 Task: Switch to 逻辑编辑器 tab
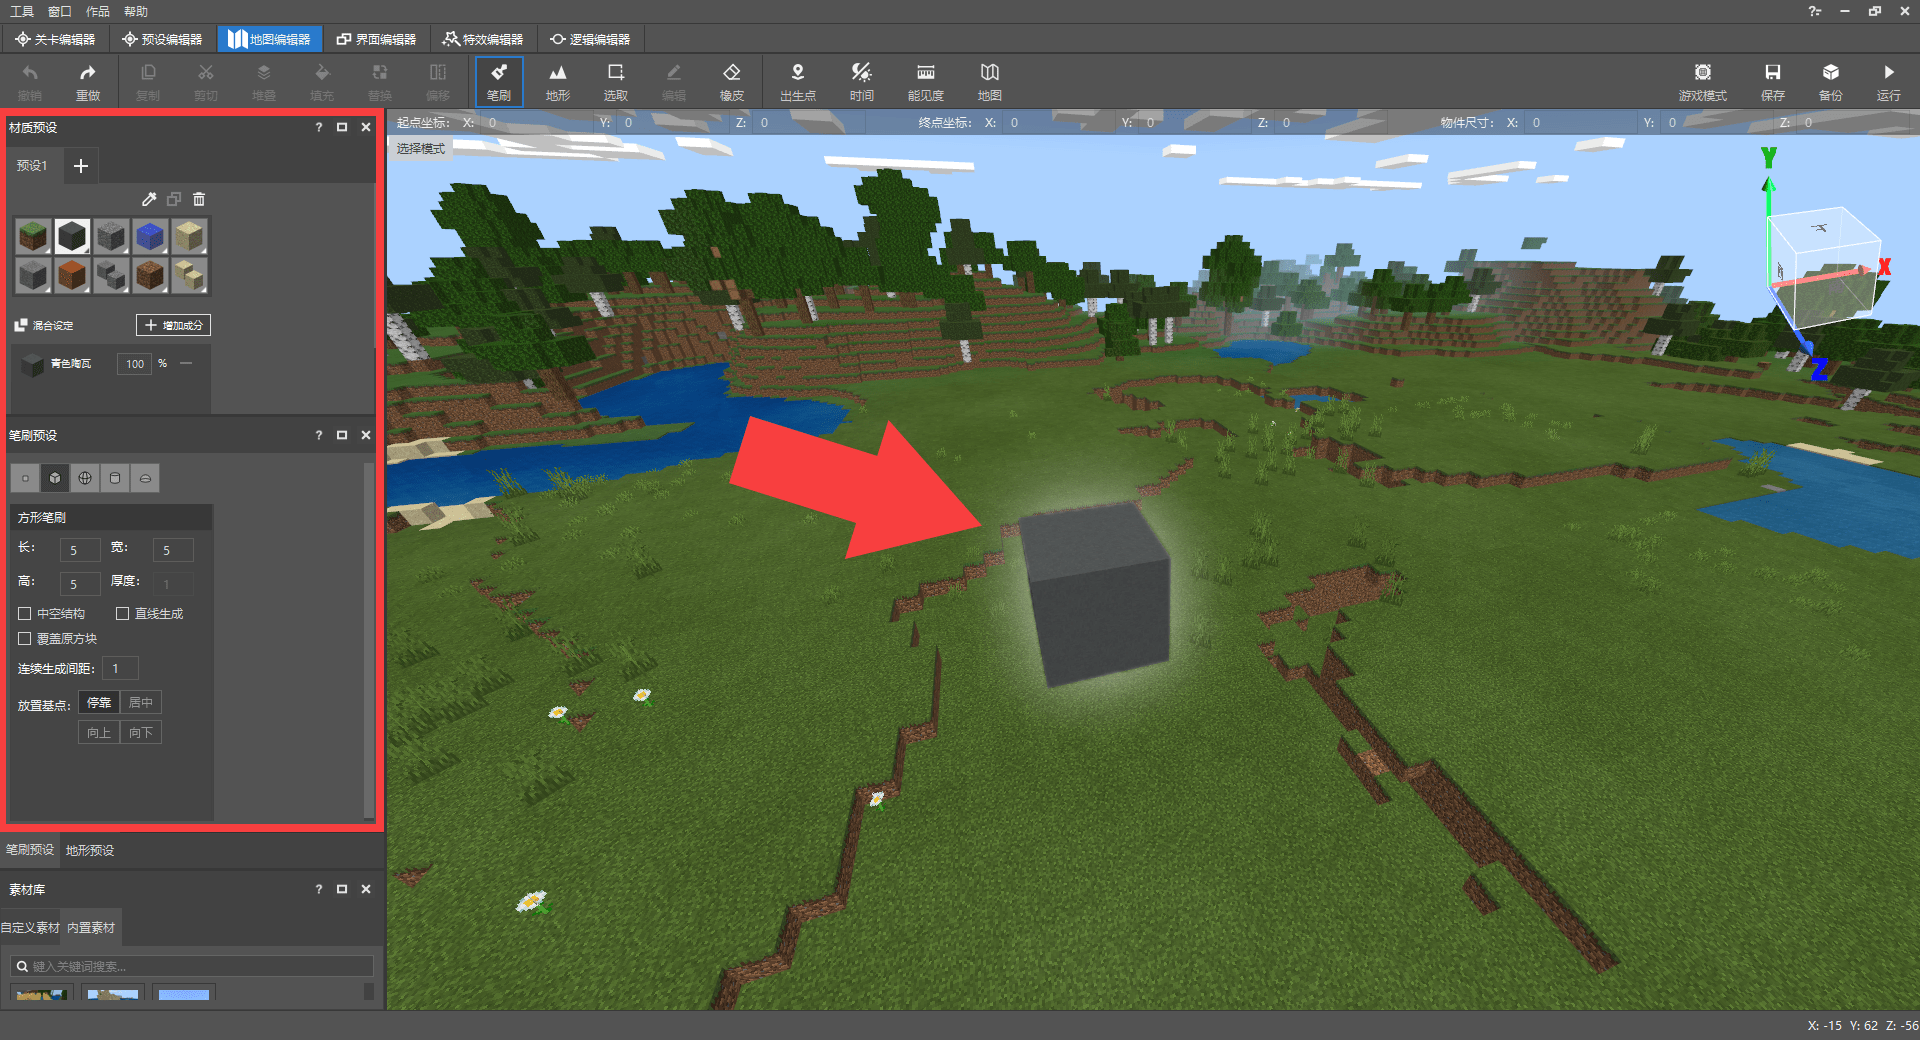pyautogui.click(x=591, y=39)
